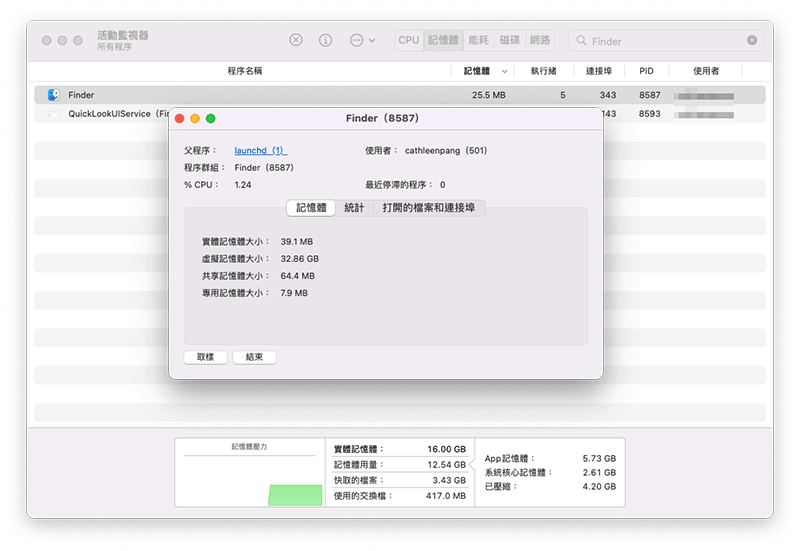Click the 417.0 MB swap used value
Screen dimensions: 800x551
446,496
